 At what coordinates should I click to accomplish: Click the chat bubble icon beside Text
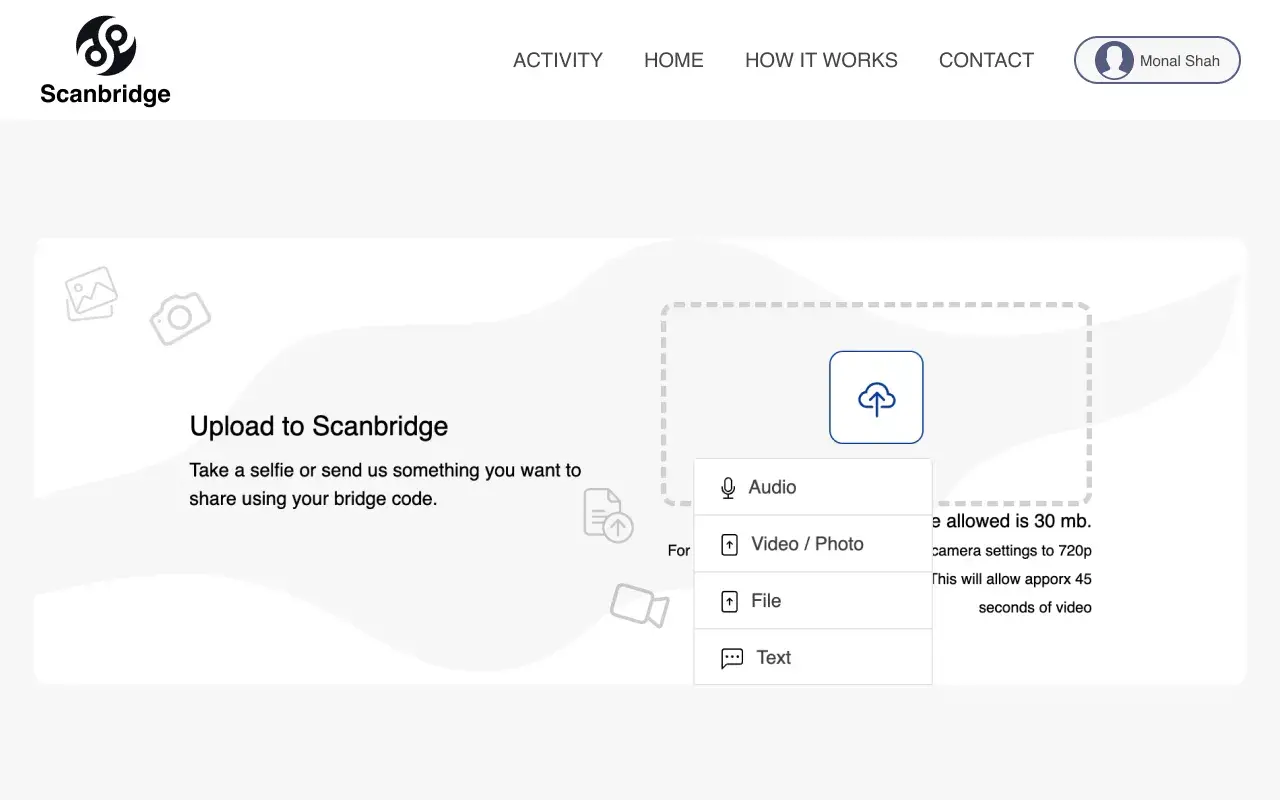(732, 658)
